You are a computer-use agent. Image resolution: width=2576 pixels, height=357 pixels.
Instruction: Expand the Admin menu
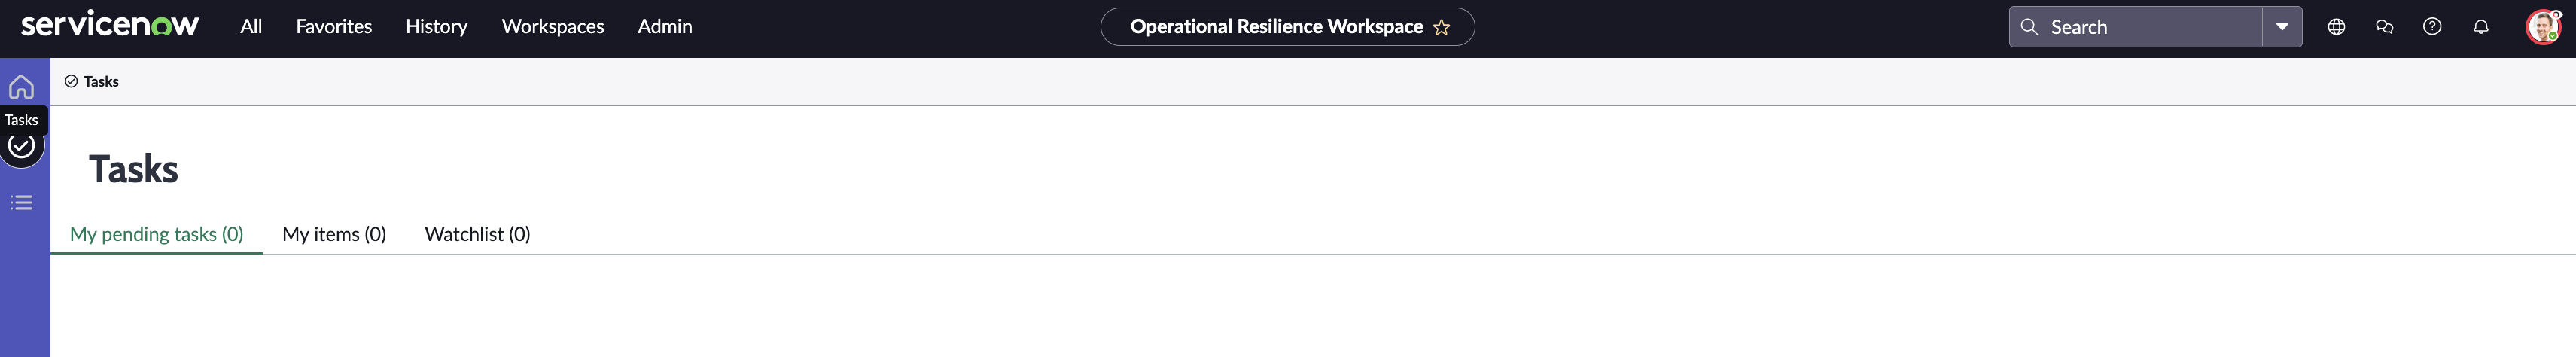[x=665, y=27]
